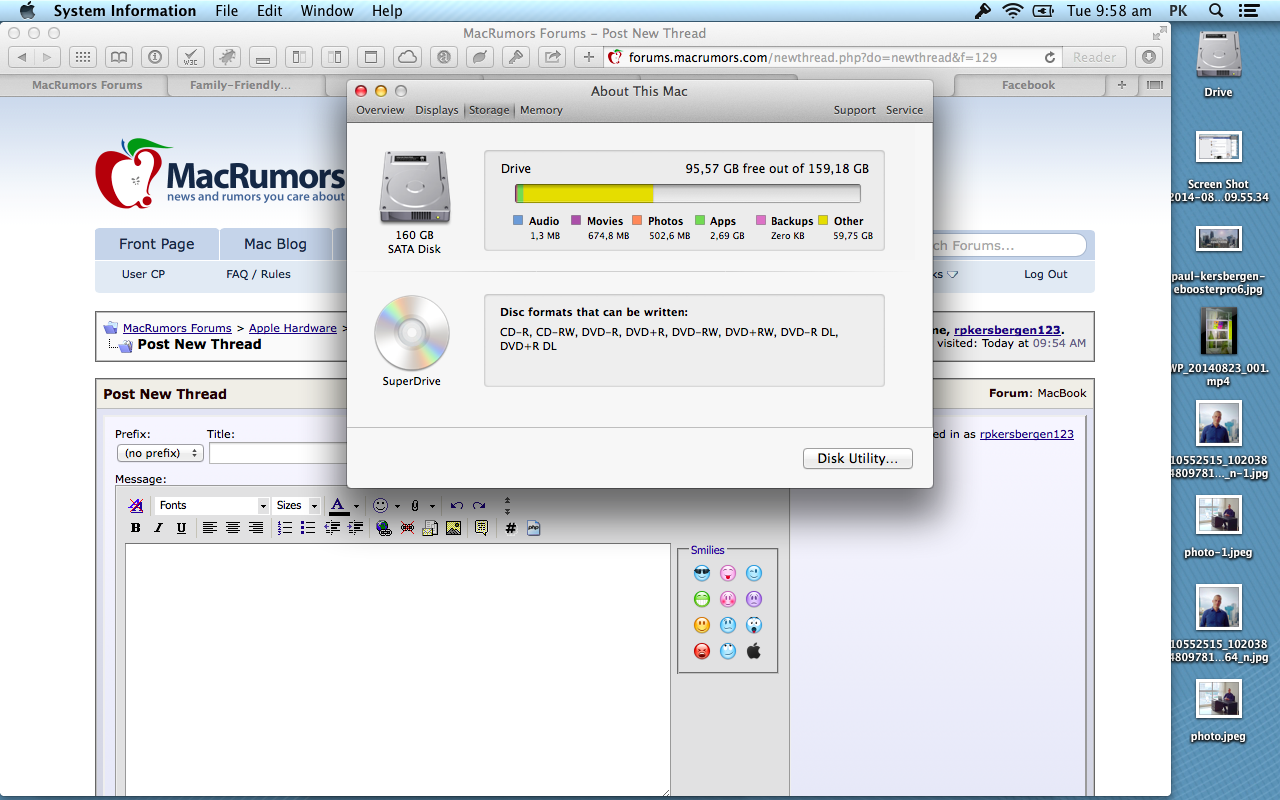Screen dimensions: 1280x800
Task: Open the Sizes dropdown
Action: pos(297,506)
